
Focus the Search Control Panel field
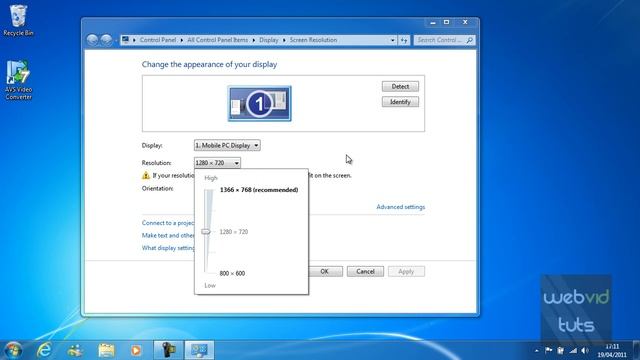click(x=440, y=40)
